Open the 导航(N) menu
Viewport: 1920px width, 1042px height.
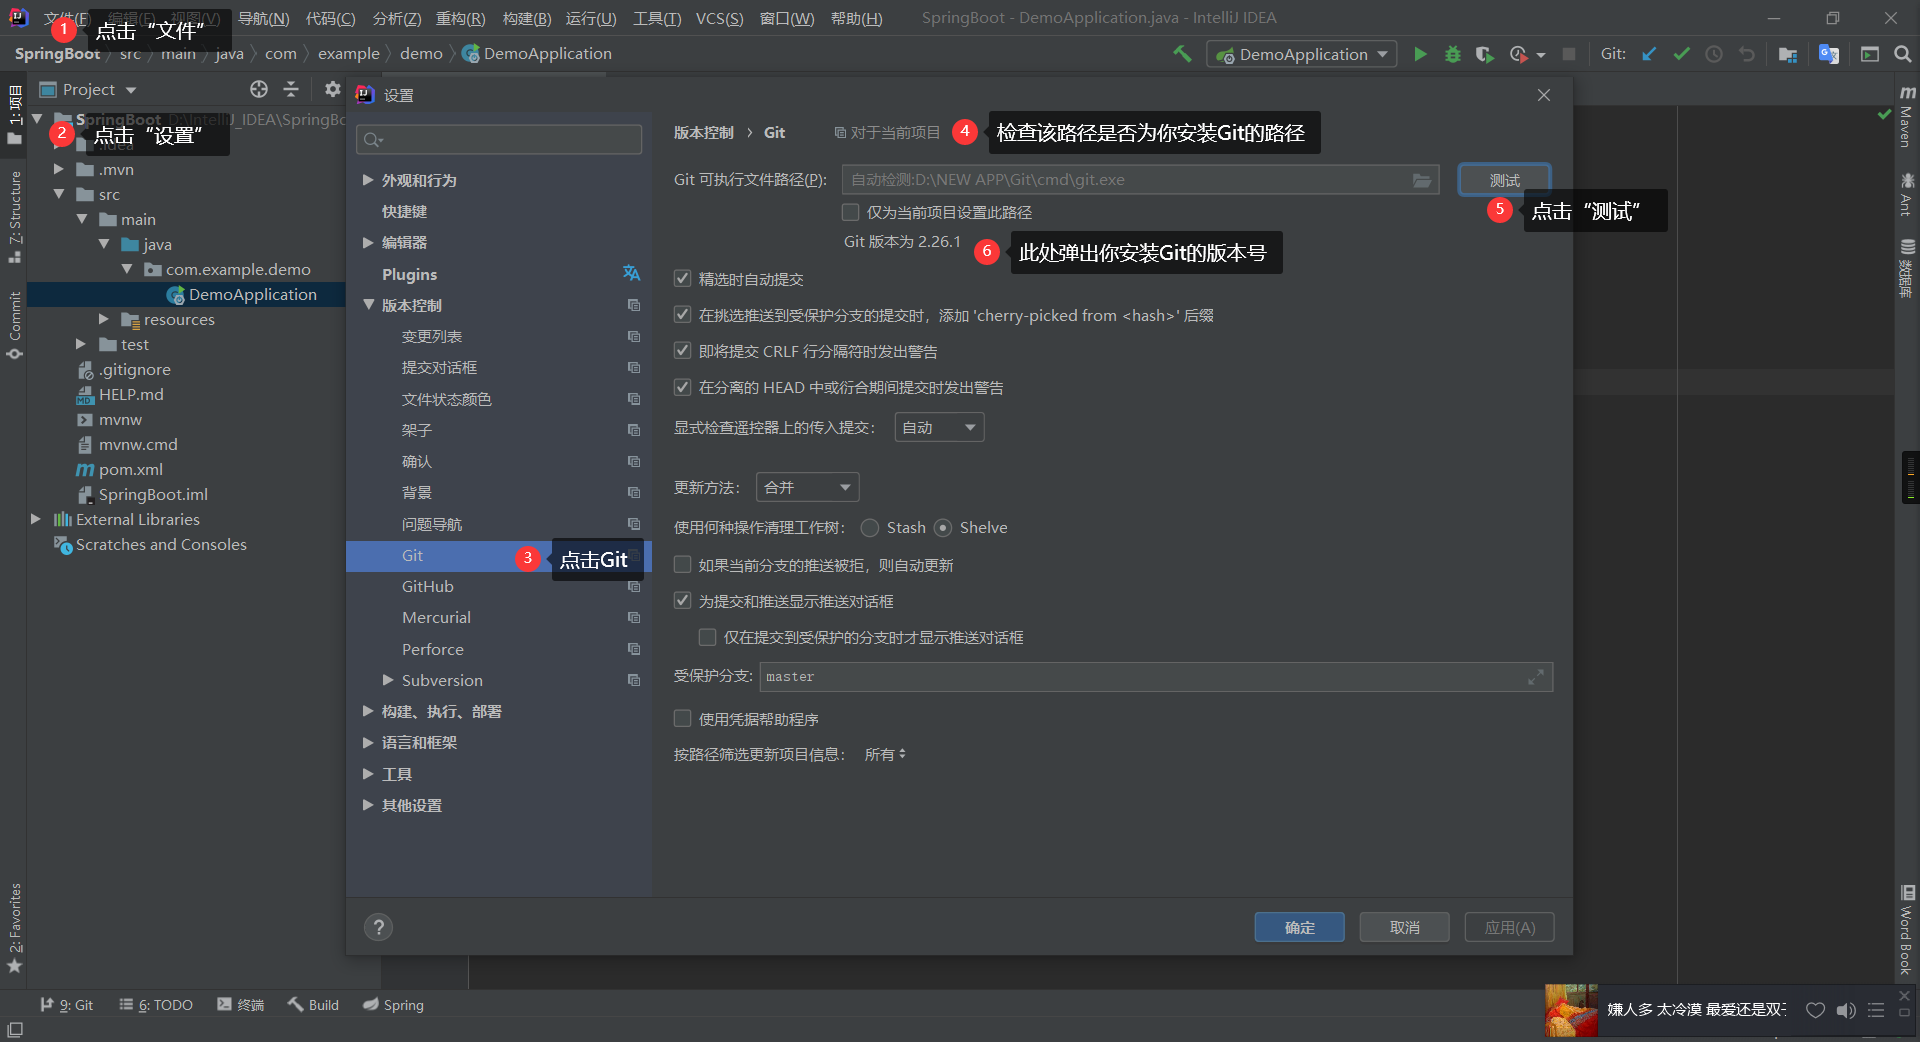pos(263,18)
